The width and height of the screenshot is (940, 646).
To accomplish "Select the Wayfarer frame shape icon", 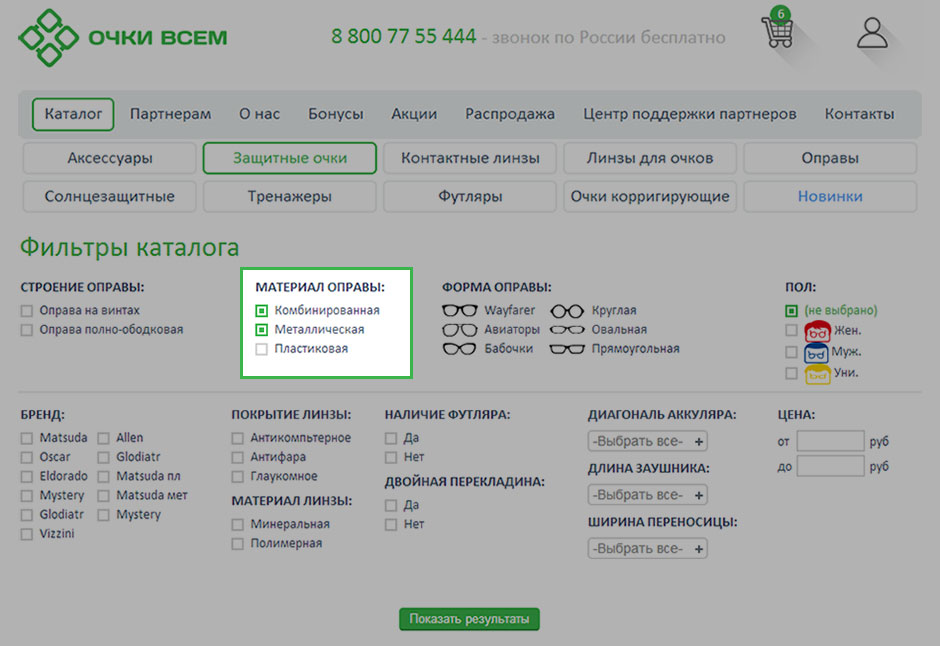I will (460, 311).
